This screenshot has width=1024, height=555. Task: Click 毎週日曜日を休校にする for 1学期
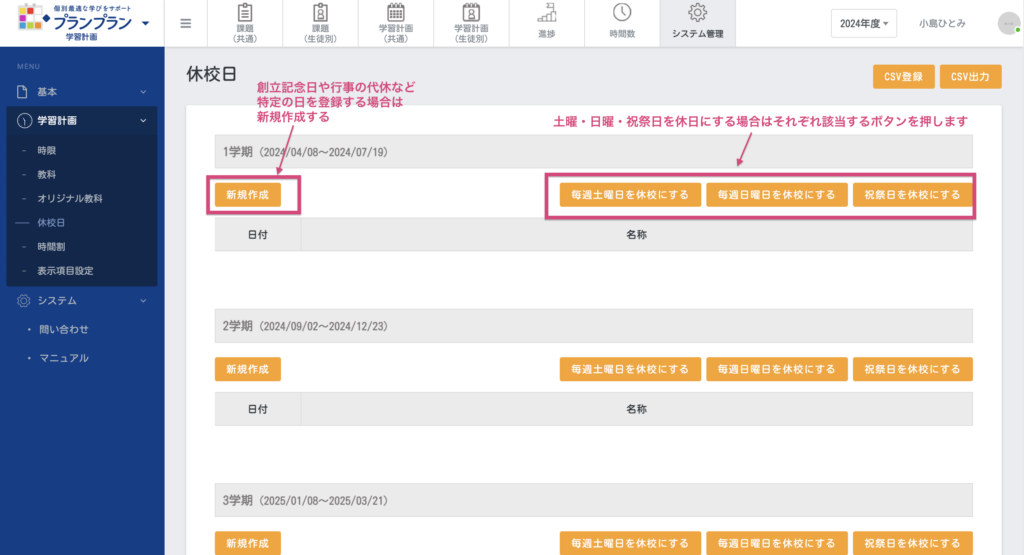tap(776, 195)
